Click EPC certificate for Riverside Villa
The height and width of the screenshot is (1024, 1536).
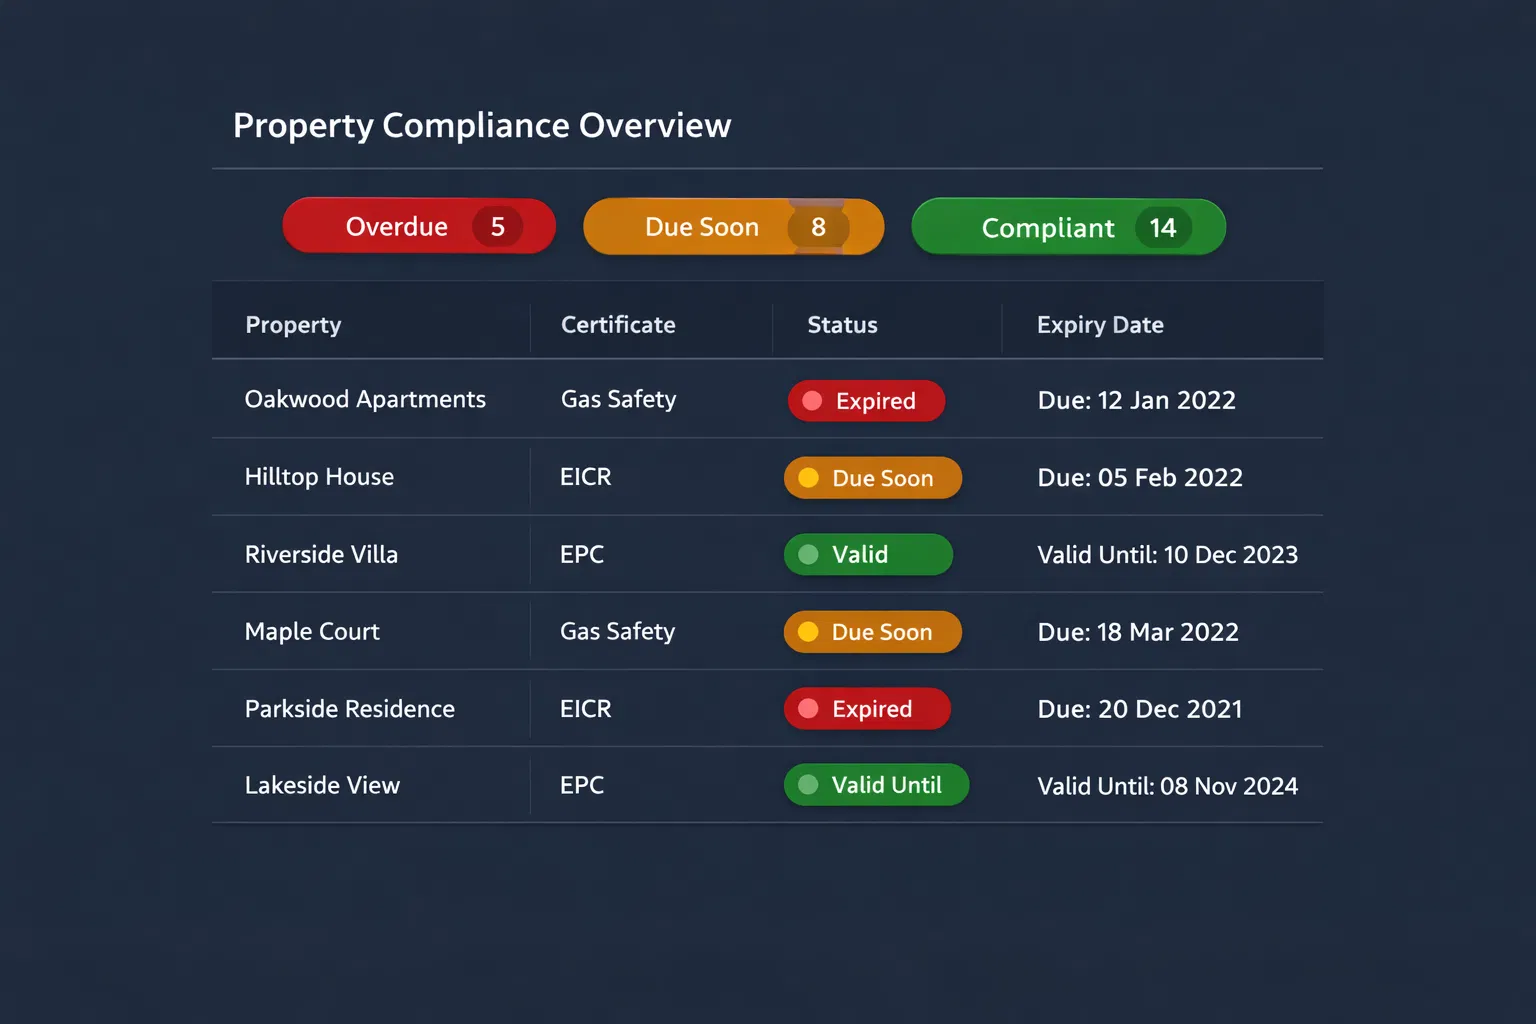click(582, 554)
